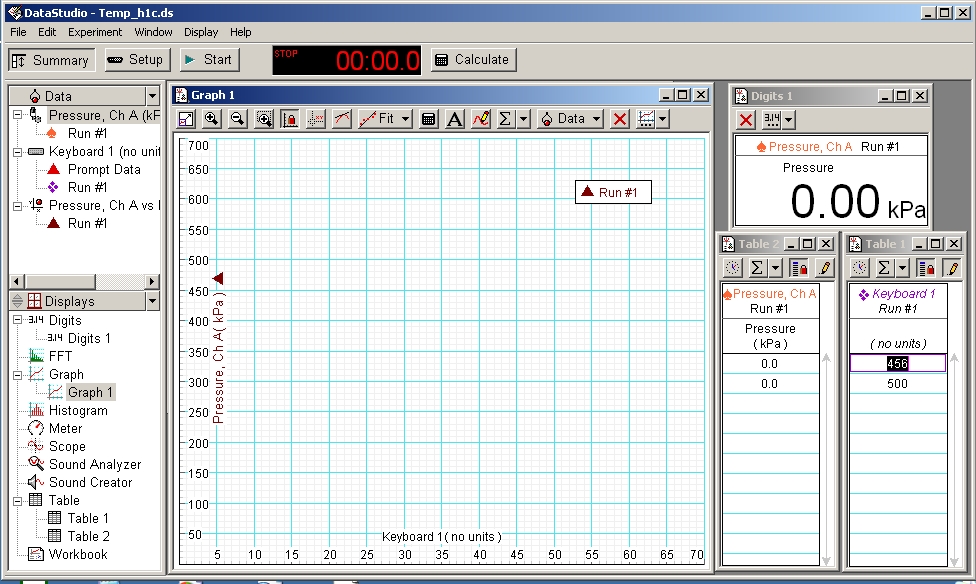Click Scale to Fit icon in Graph toolbar
Screen dimensions: 976x584
point(186,119)
